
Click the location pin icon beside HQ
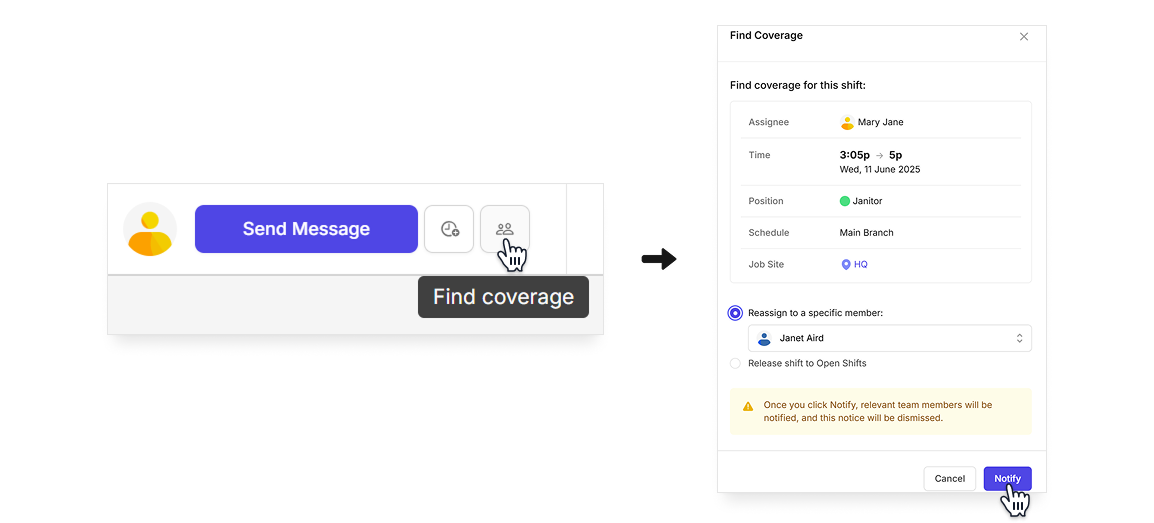click(846, 264)
